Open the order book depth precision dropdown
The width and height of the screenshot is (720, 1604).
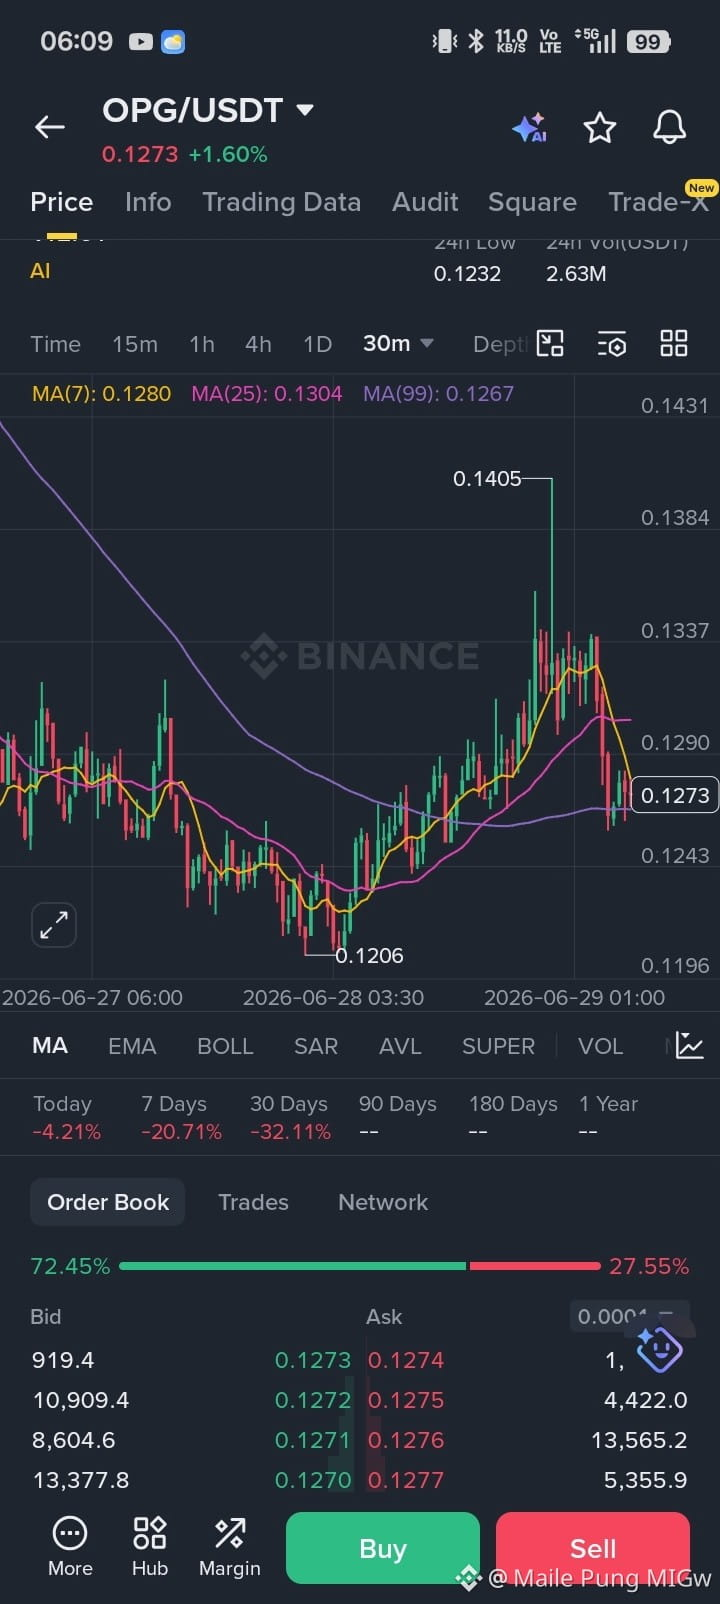(x=629, y=1316)
